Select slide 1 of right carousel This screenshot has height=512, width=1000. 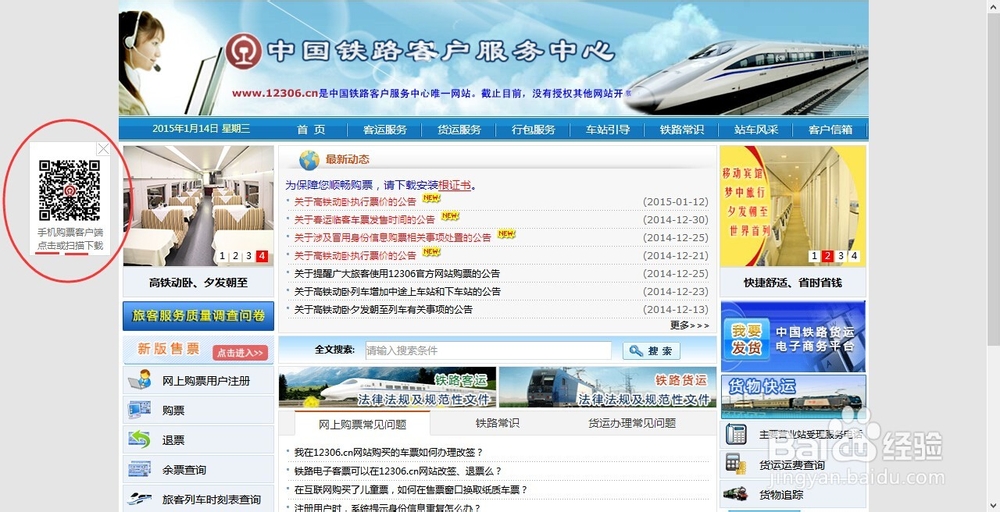(x=814, y=256)
